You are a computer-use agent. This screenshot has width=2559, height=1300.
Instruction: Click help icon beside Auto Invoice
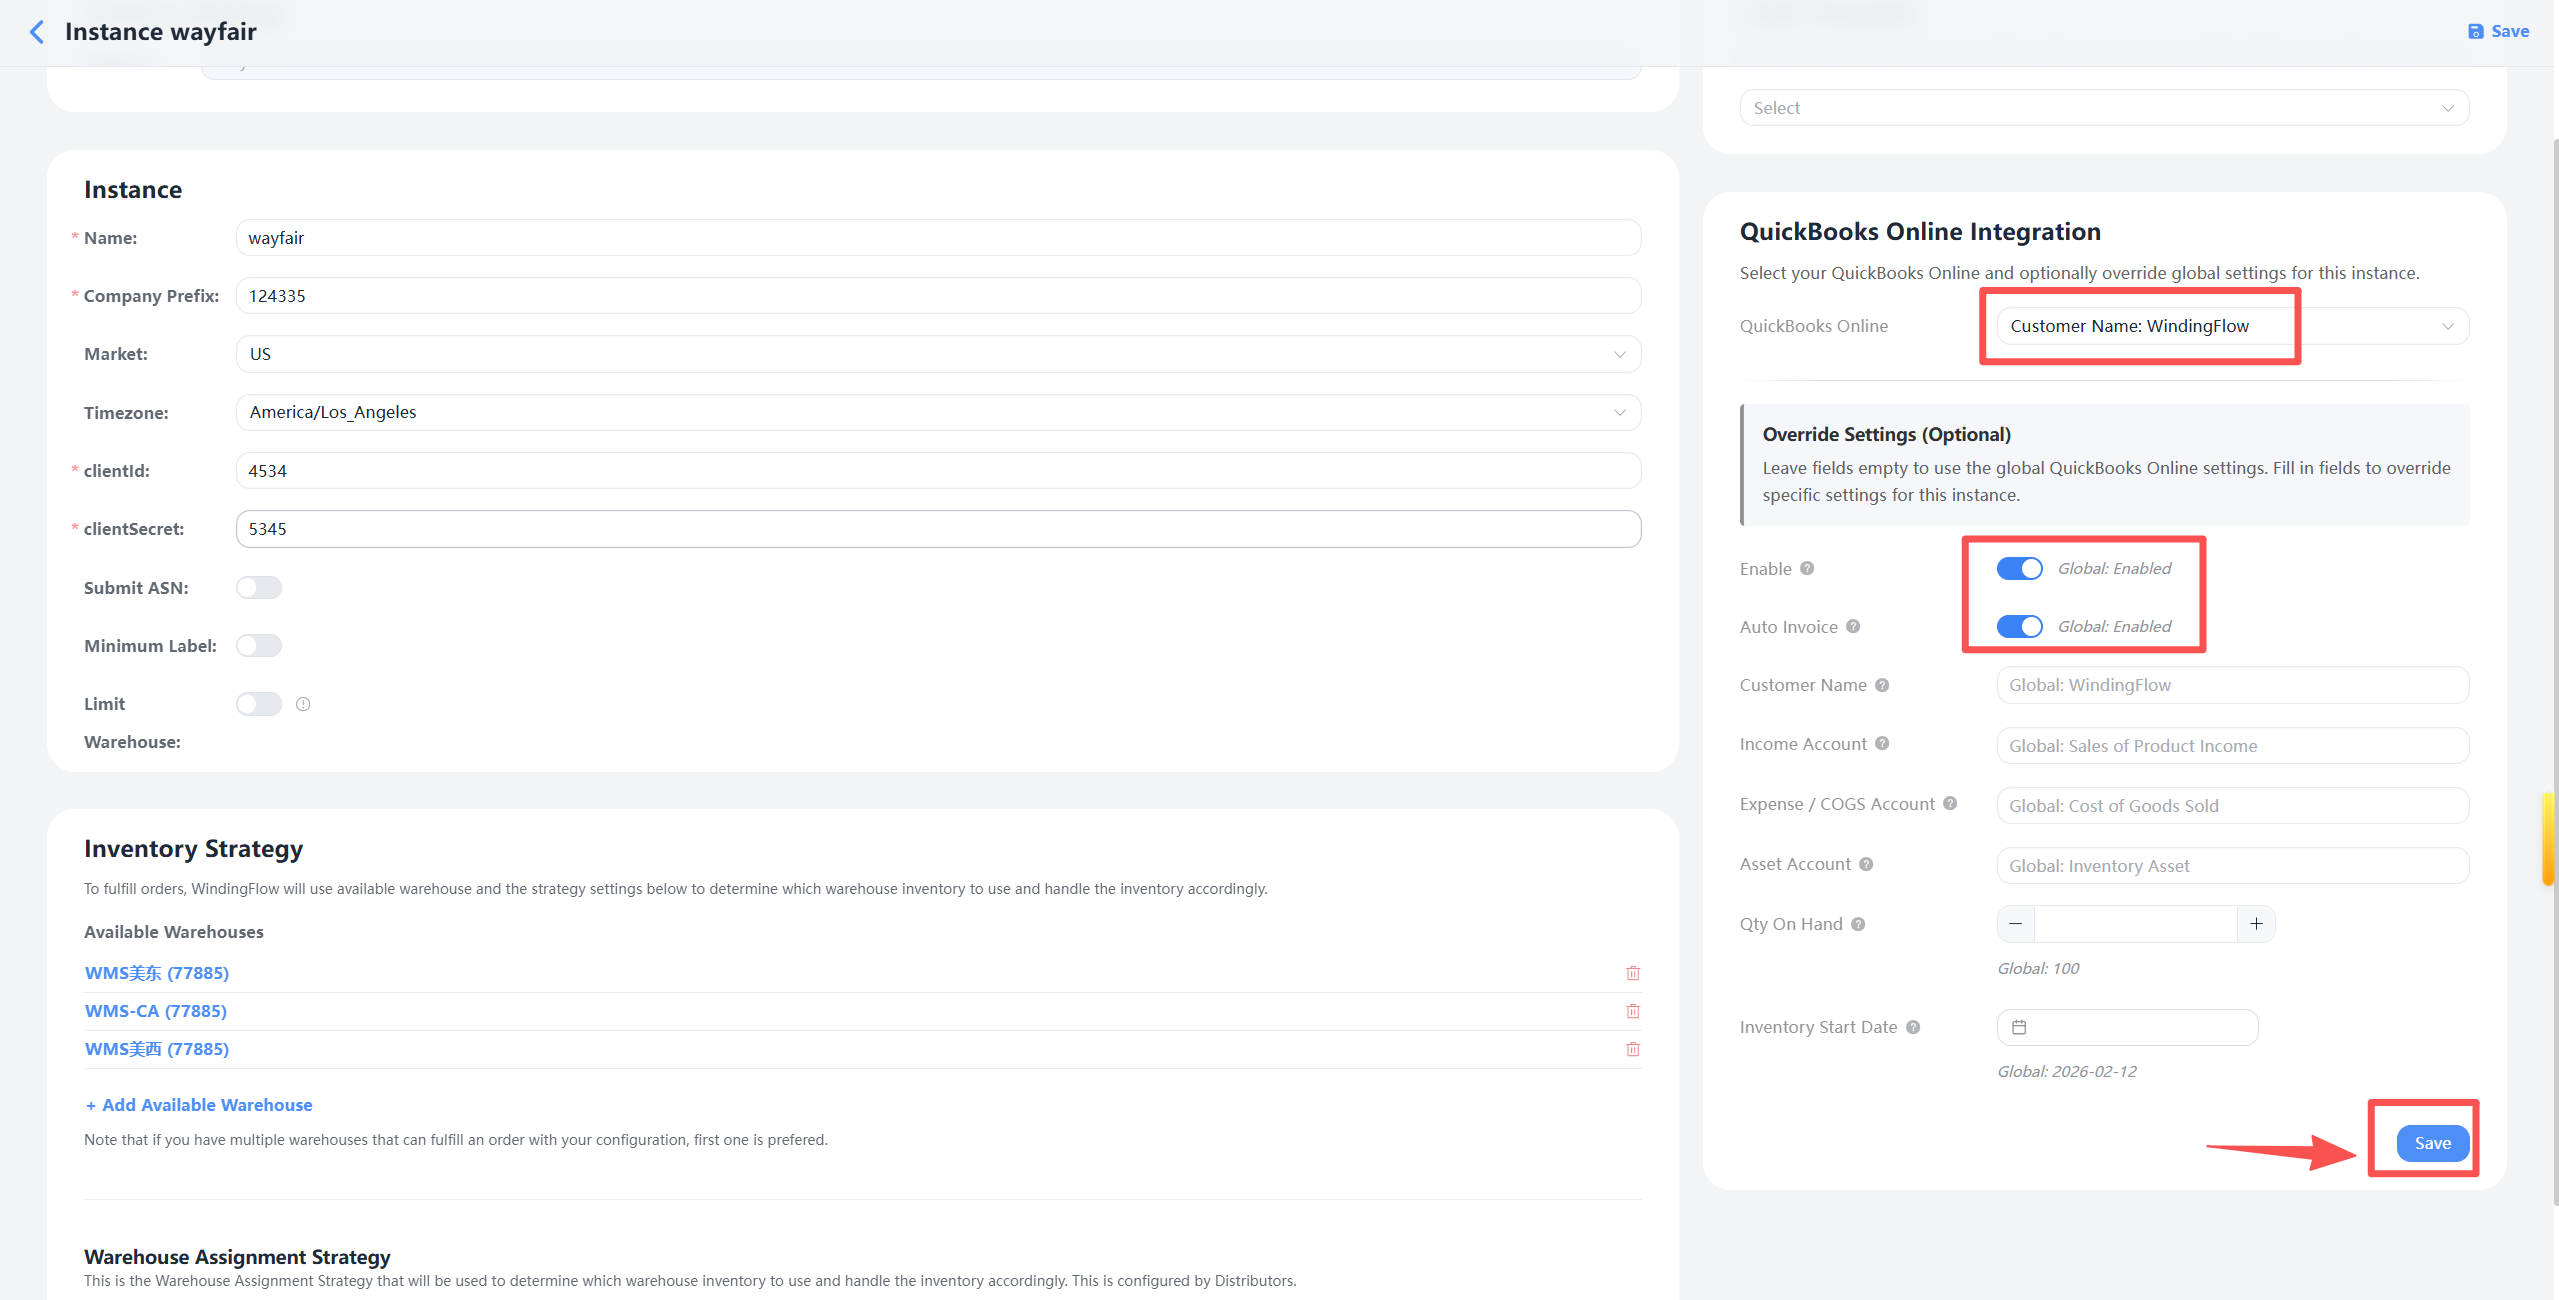click(1853, 627)
